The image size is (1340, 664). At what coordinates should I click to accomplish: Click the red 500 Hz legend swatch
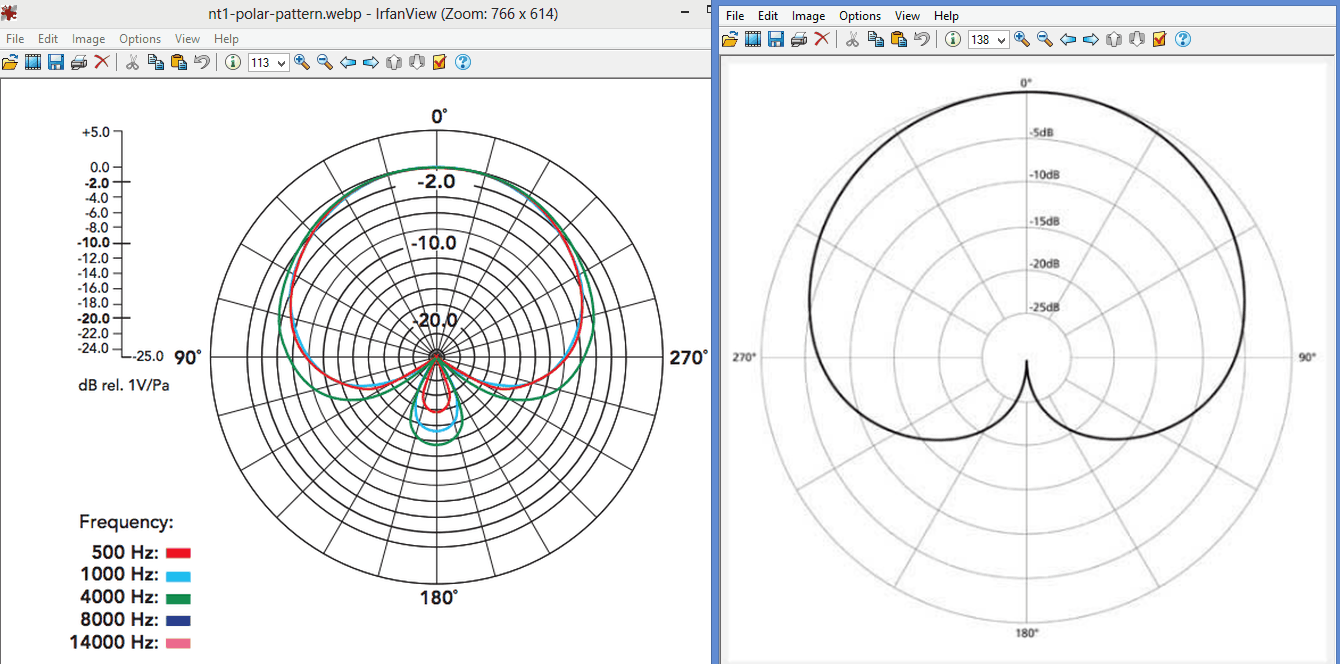[178, 553]
